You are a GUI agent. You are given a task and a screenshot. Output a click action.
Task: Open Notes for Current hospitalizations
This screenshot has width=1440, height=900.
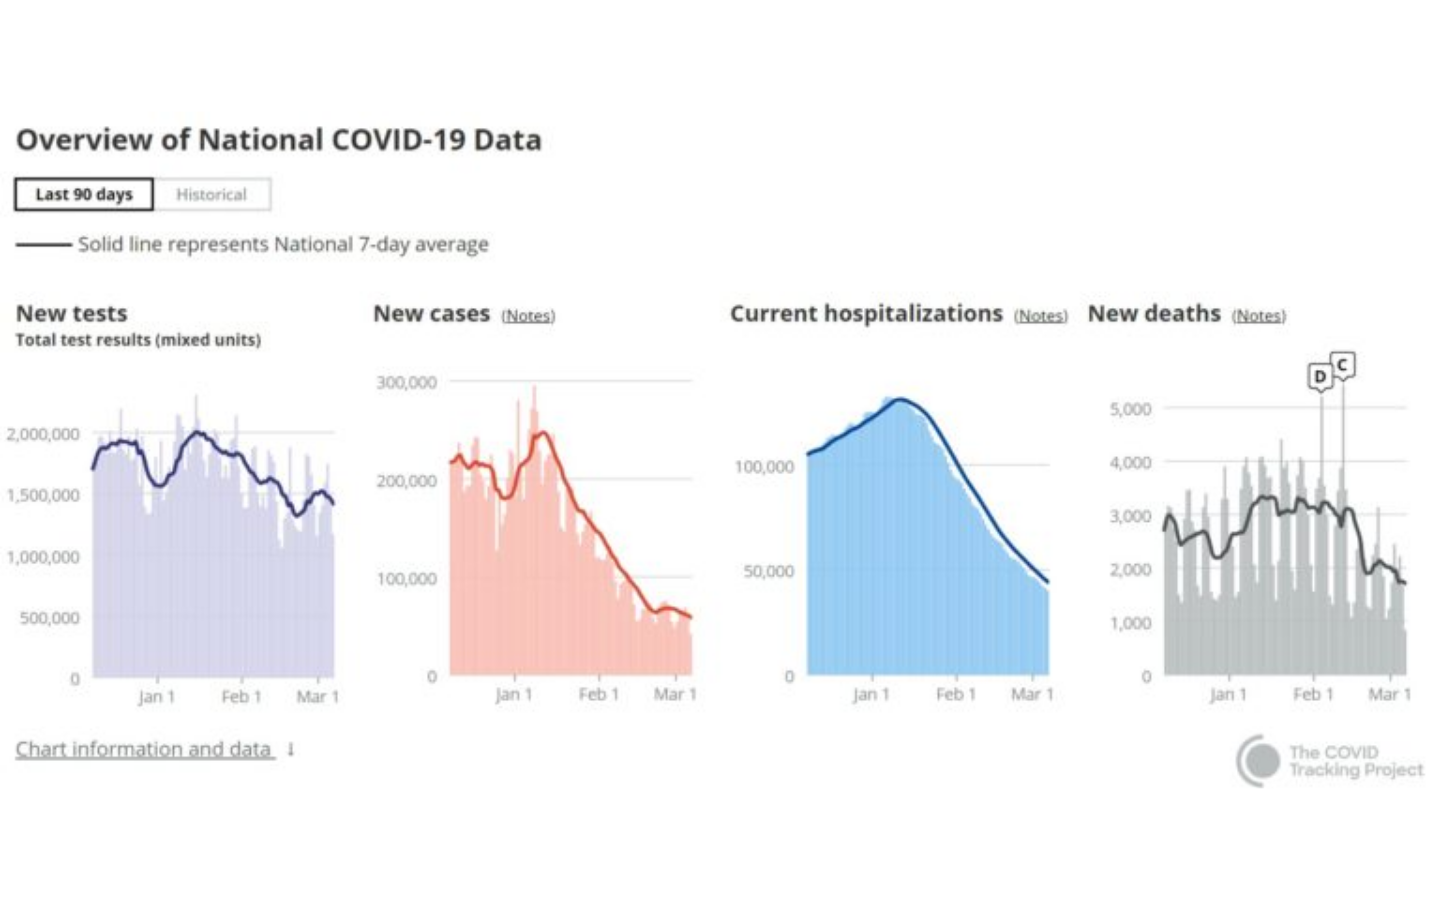pos(1040,316)
